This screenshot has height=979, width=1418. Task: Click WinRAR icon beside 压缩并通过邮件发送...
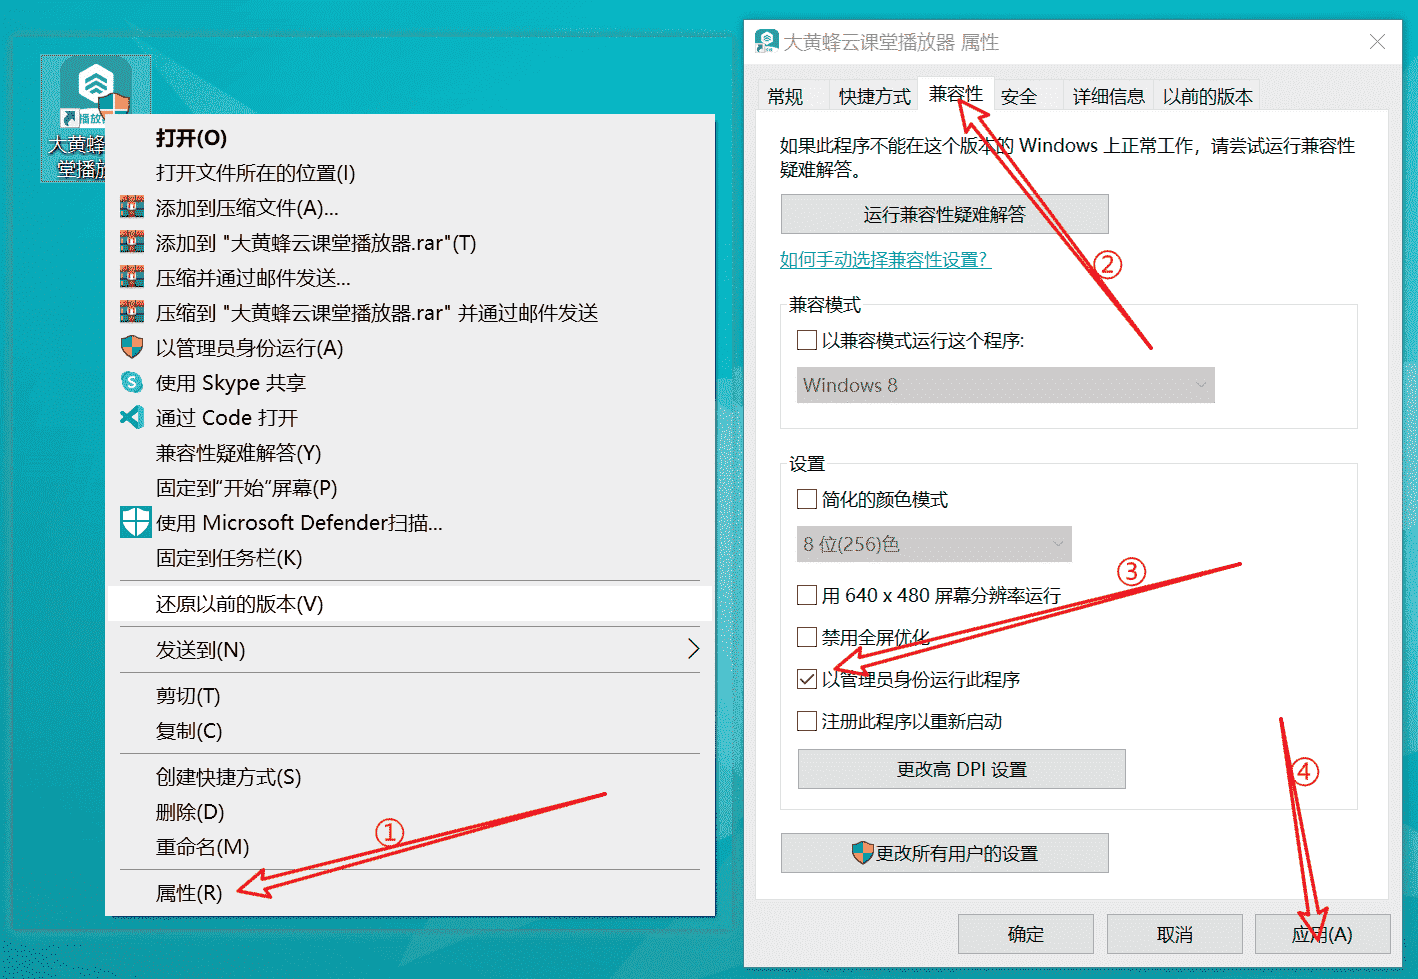(132, 278)
